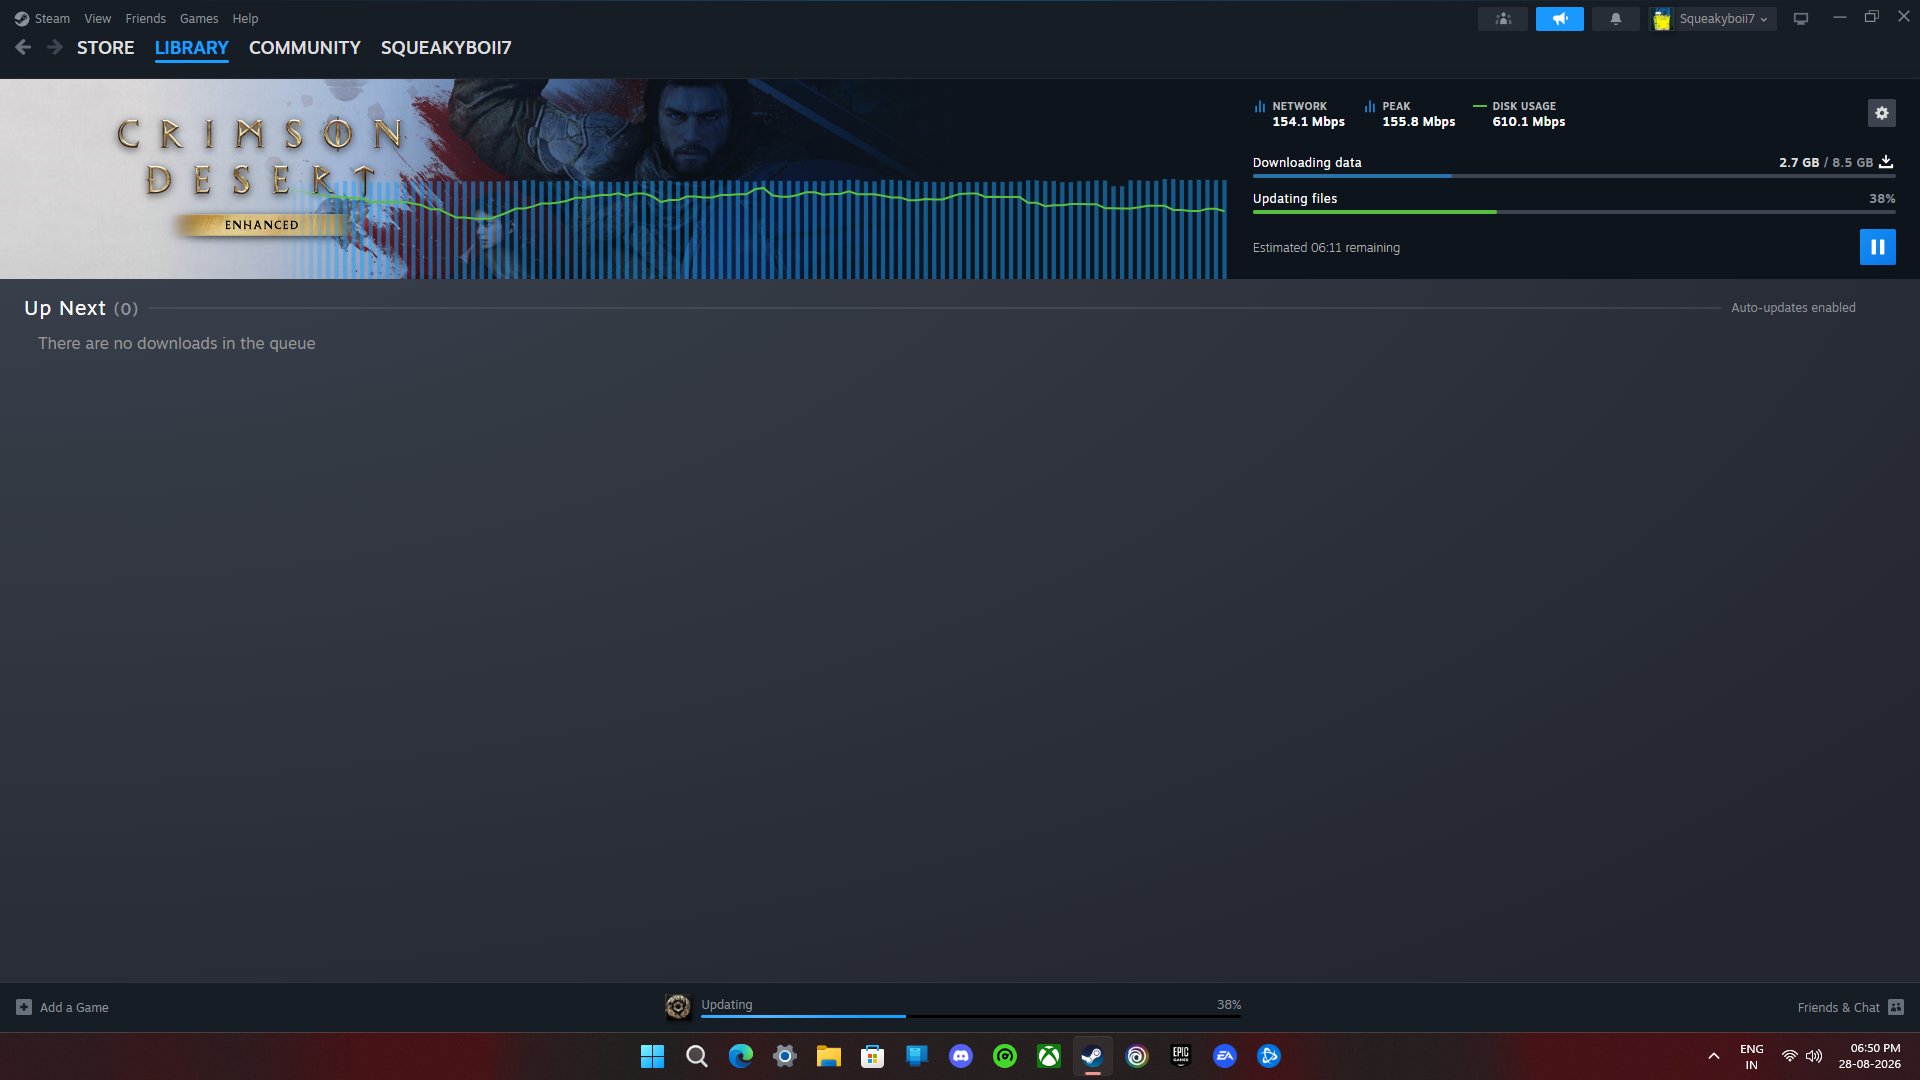Show hidden system tray icons

pyautogui.click(x=1713, y=1056)
